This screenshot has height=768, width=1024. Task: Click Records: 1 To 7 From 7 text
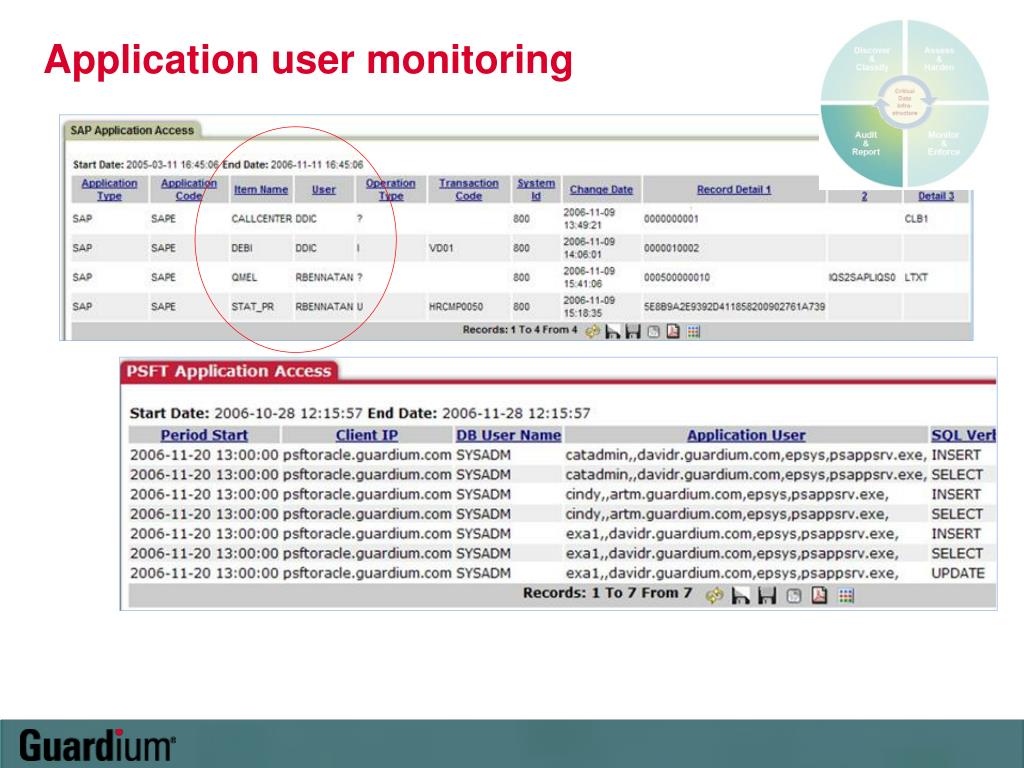pos(607,593)
